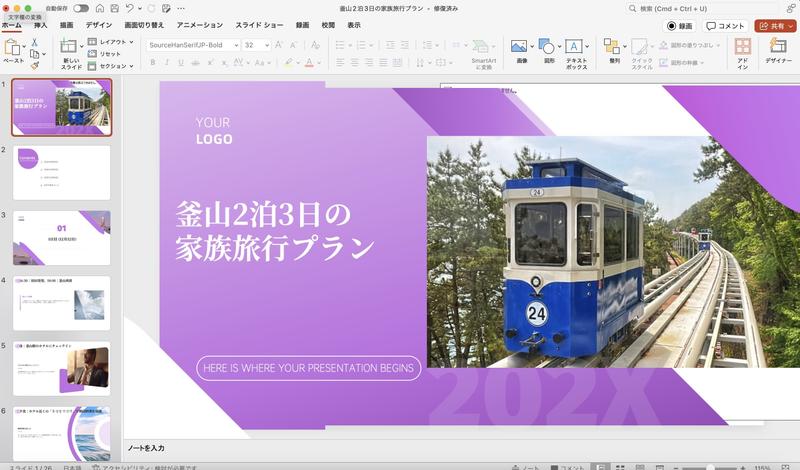Open the font size 32 dropdown

pos(257,45)
